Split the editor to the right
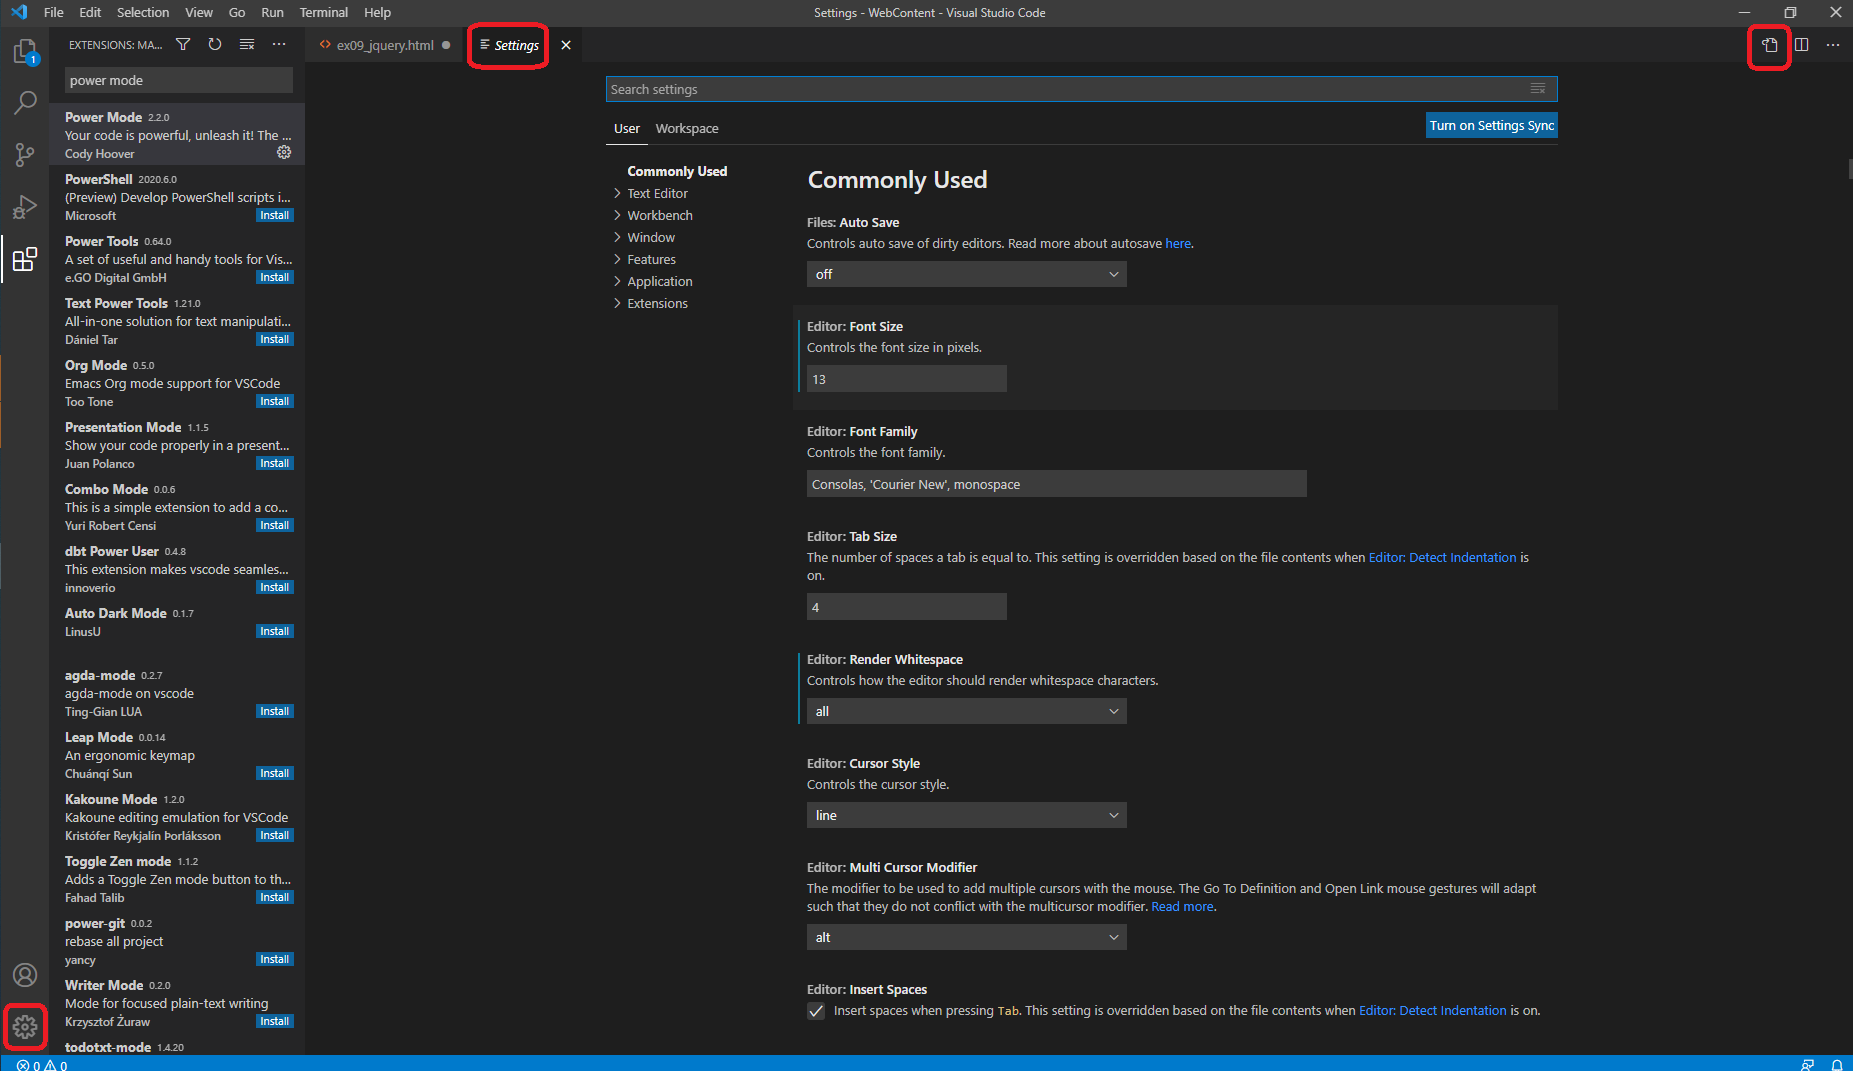The image size is (1853, 1071). 1802,45
